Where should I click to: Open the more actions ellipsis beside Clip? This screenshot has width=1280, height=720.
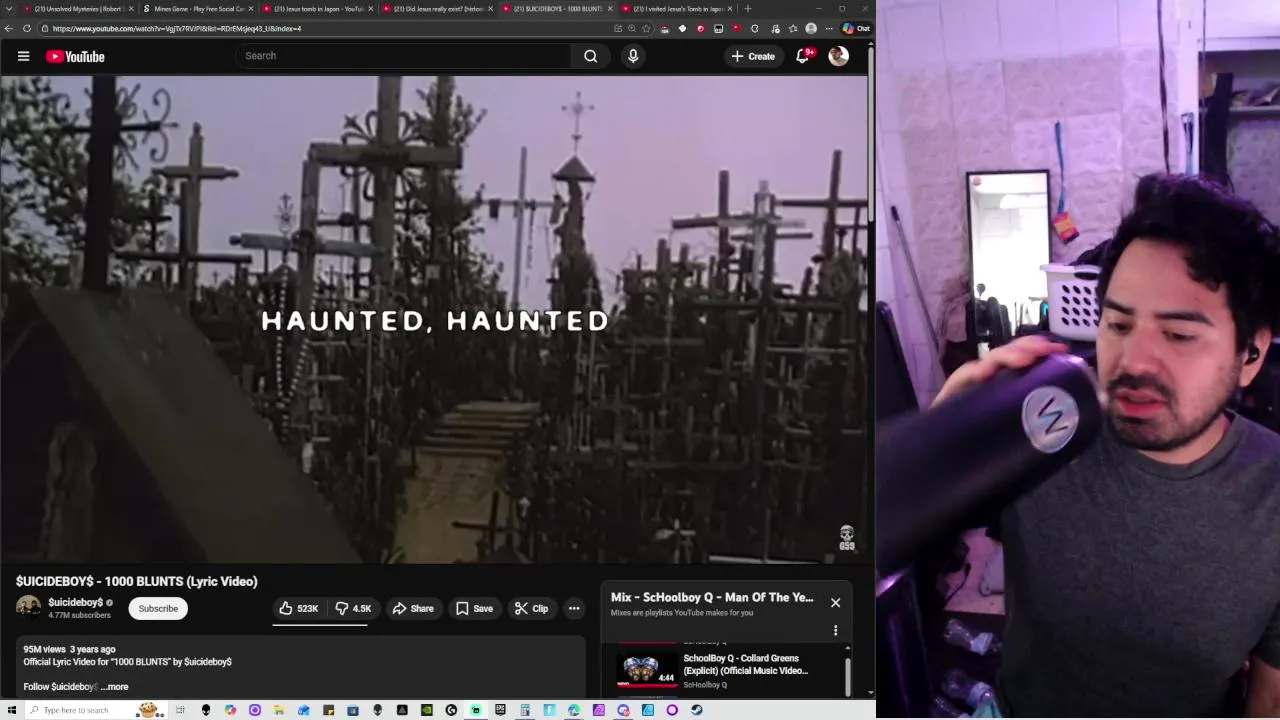click(x=574, y=608)
